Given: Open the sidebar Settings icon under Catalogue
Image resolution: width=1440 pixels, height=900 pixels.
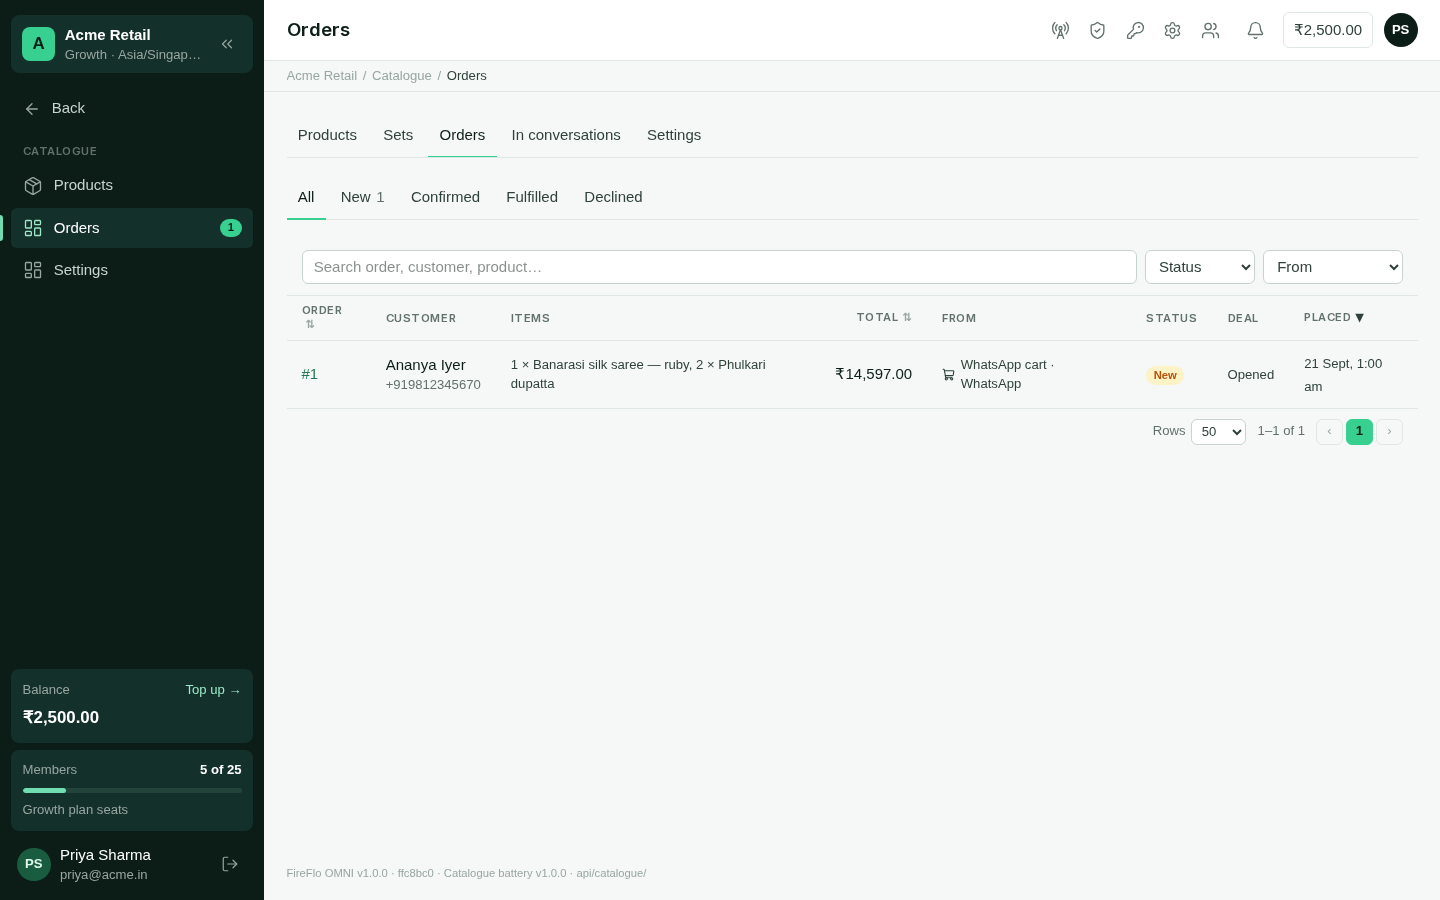Looking at the screenshot, I should pos(33,270).
